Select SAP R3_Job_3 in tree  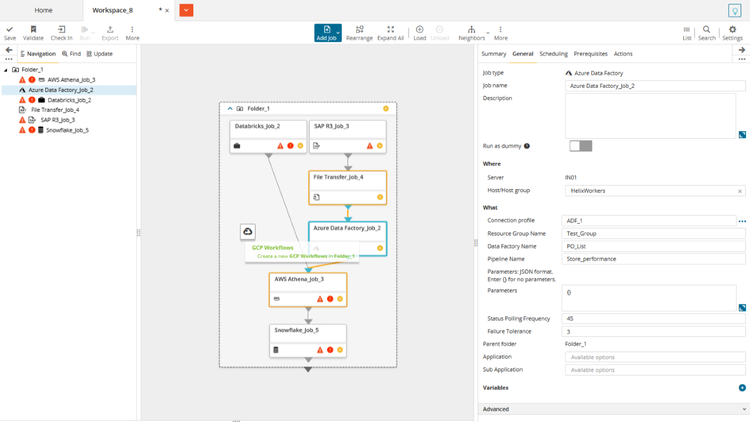pyautogui.click(x=57, y=120)
